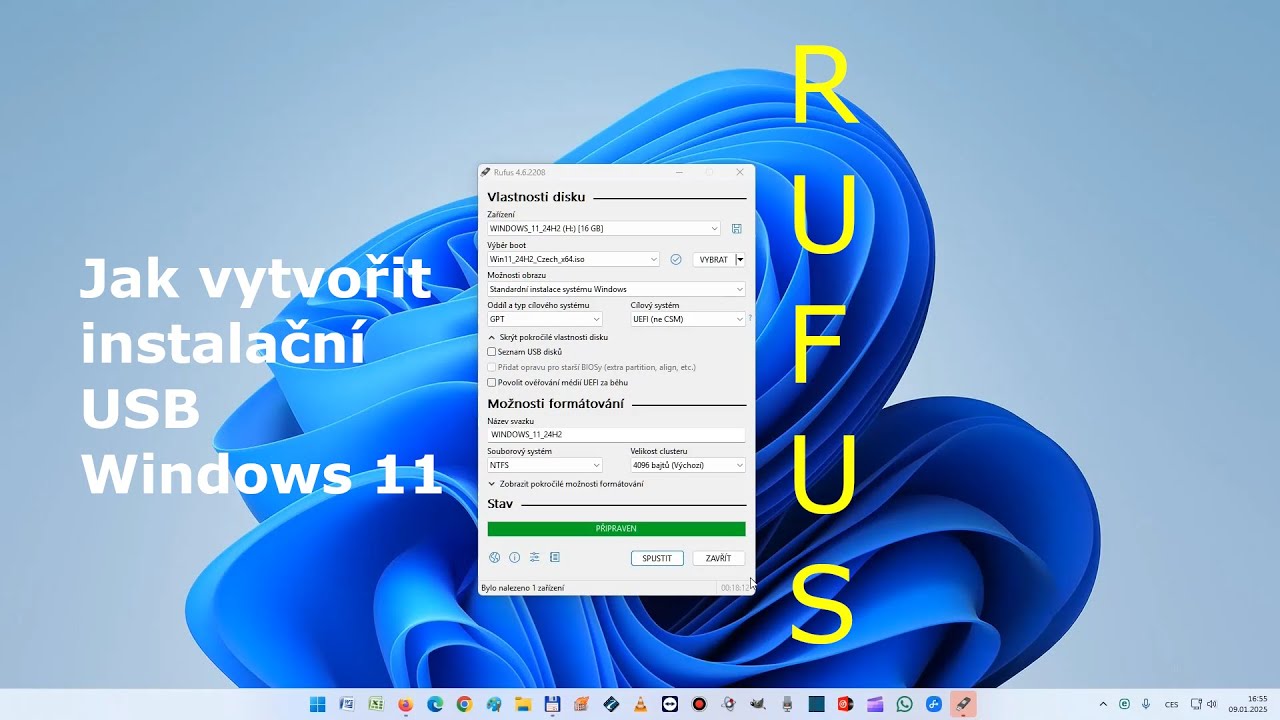Click the microphone taskbar app icon
Screen dimensions: 1280x720
pyautogui.click(x=786, y=704)
